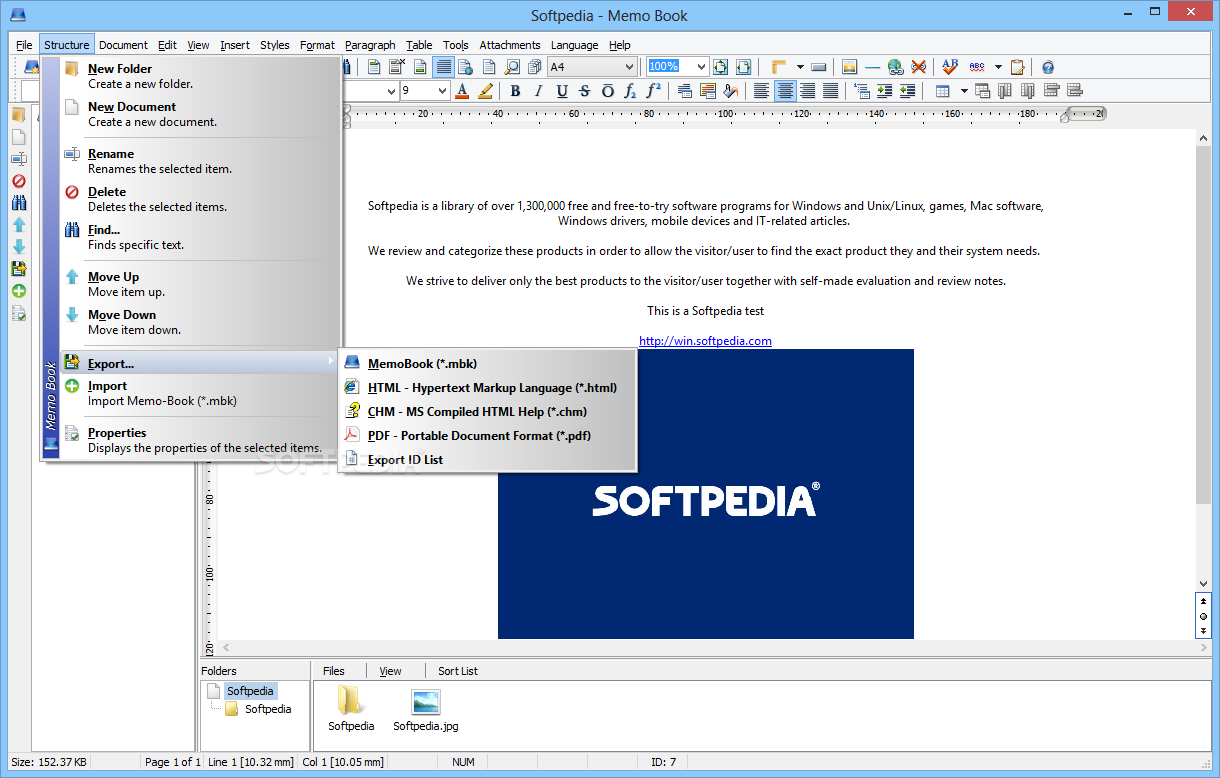Viewport: 1220px width, 778px height.
Task: Click the superscript f² icon
Action: [x=653, y=91]
